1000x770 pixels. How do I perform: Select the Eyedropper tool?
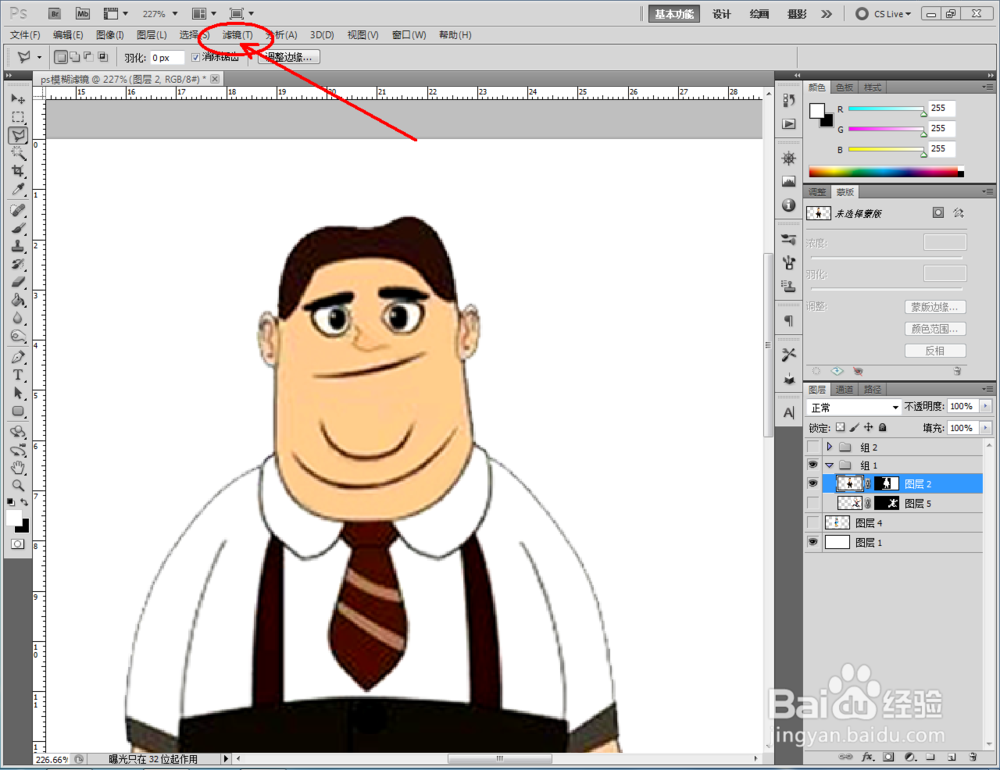pyautogui.click(x=18, y=189)
